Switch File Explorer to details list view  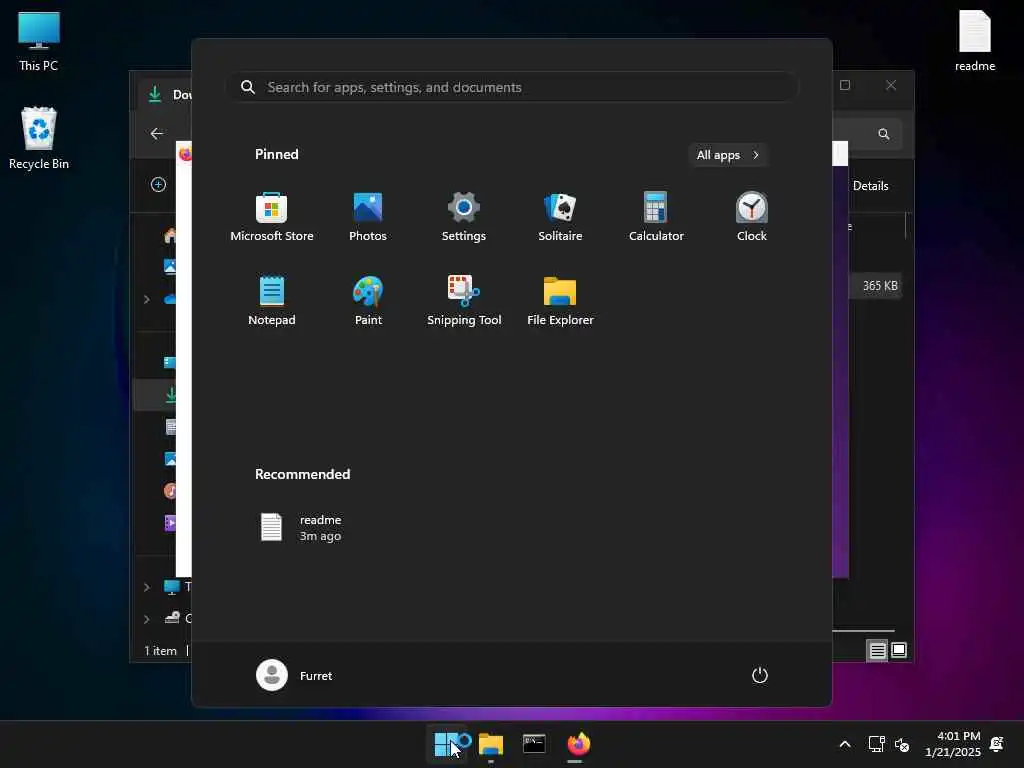pyautogui.click(x=877, y=650)
